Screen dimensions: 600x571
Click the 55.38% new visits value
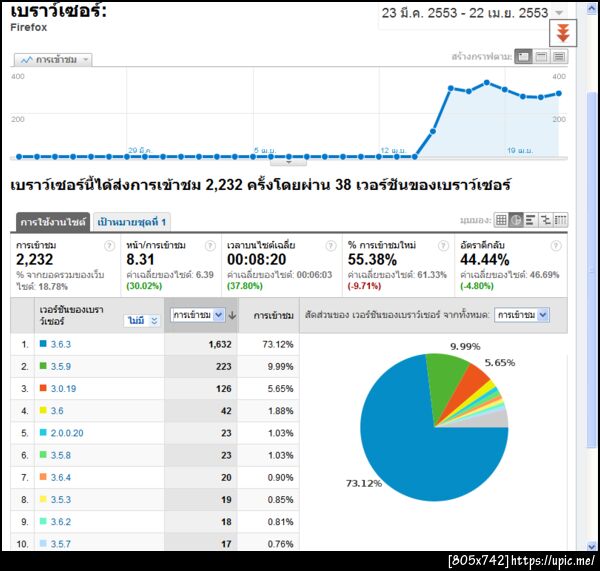pos(372,259)
